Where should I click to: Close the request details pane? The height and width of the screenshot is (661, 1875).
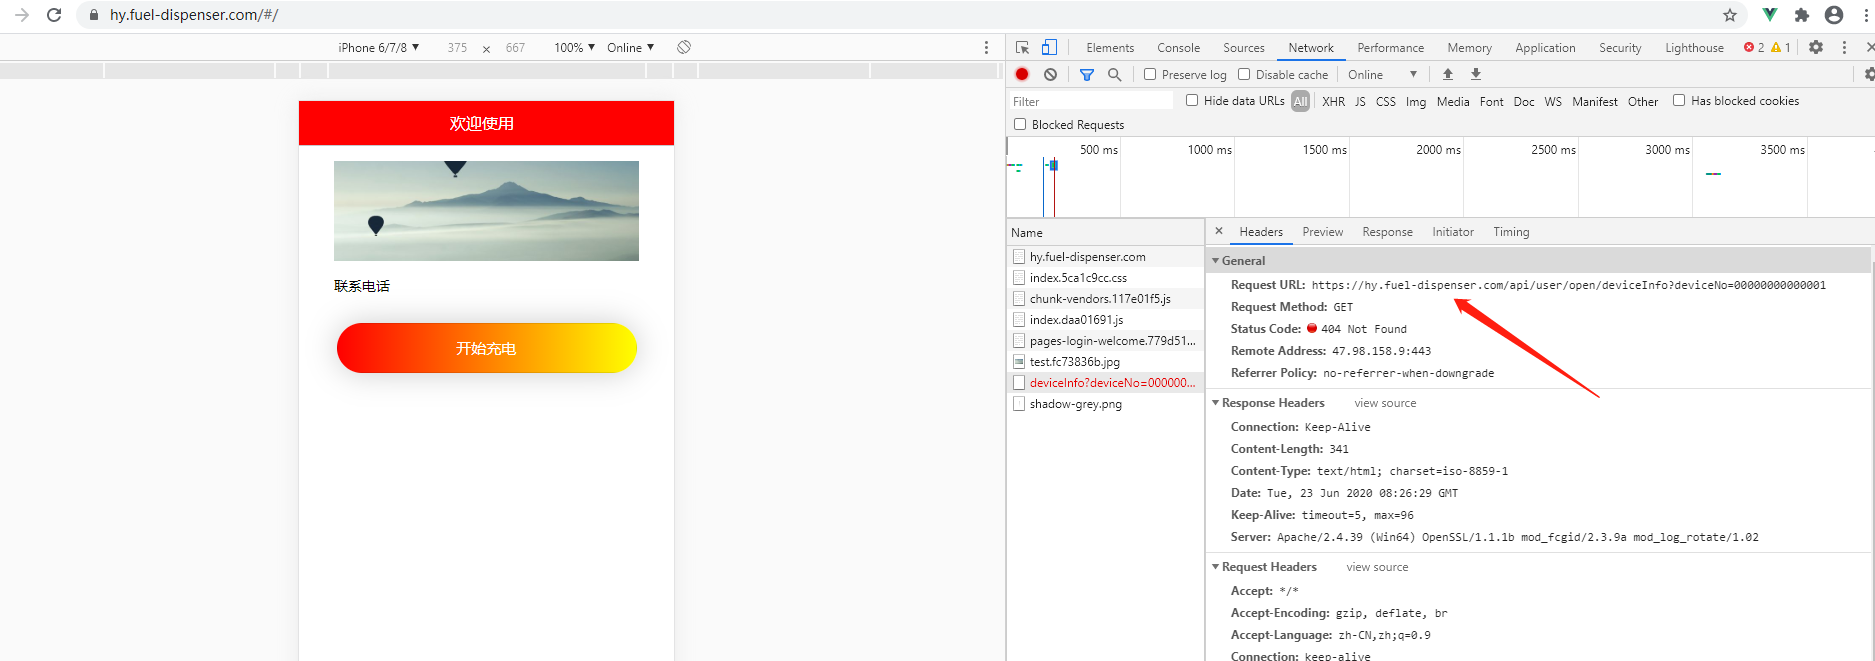(1219, 231)
